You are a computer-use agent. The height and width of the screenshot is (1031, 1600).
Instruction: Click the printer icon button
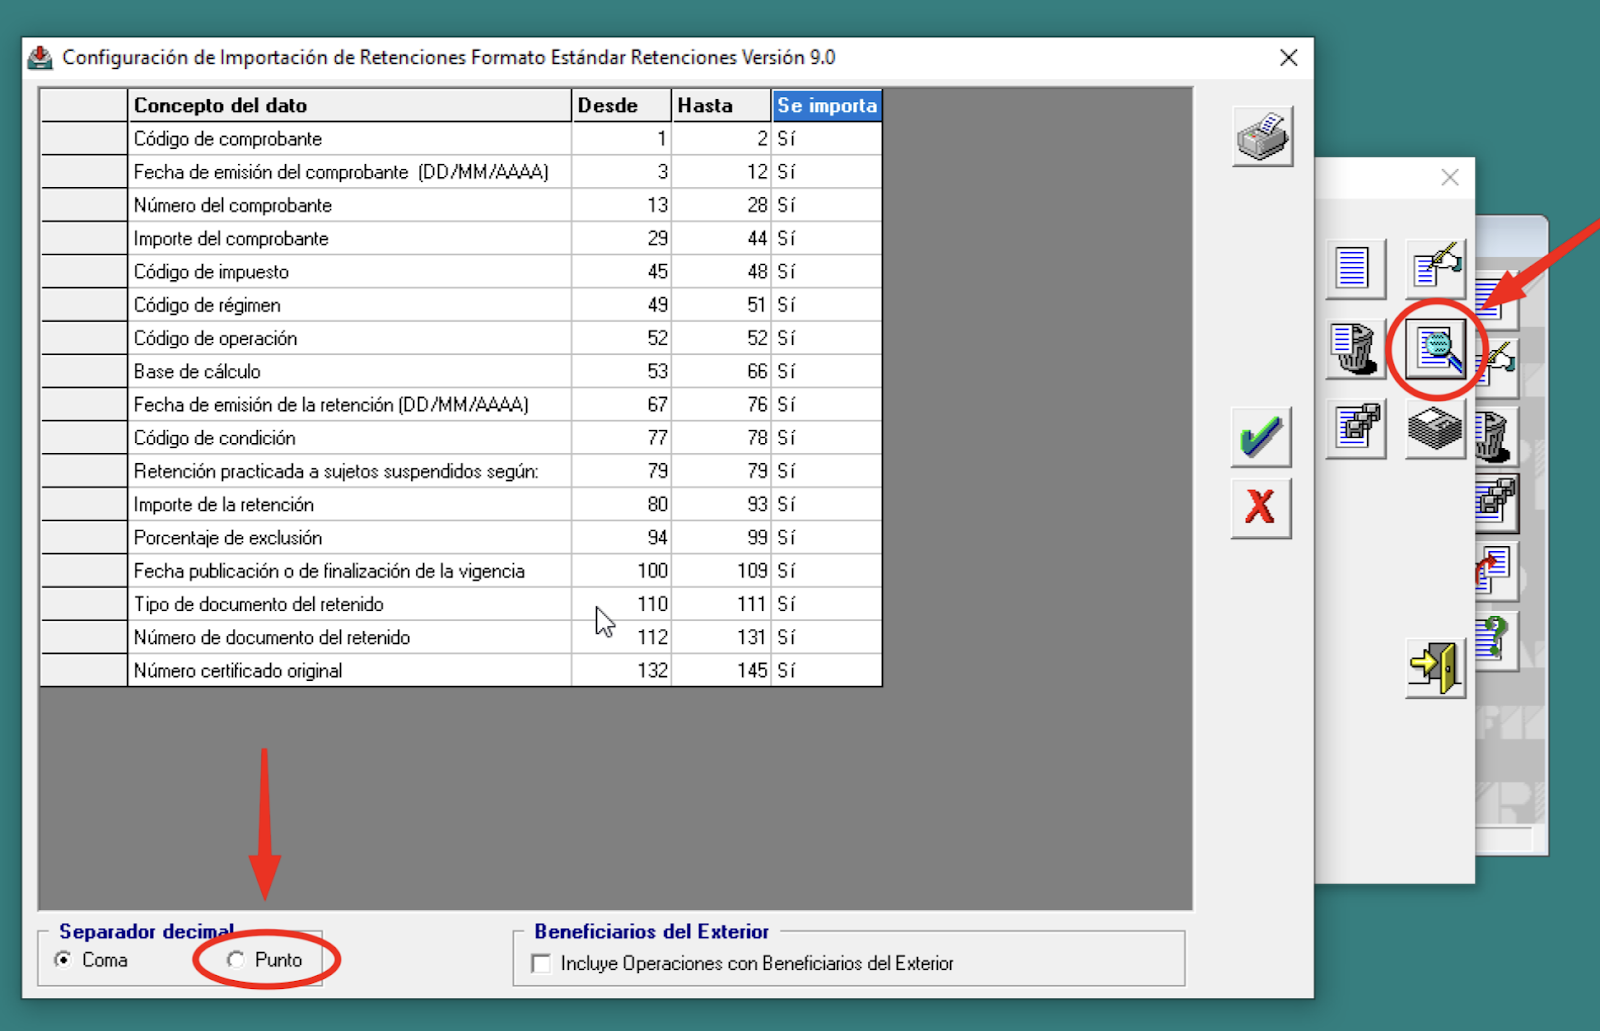click(x=1262, y=135)
